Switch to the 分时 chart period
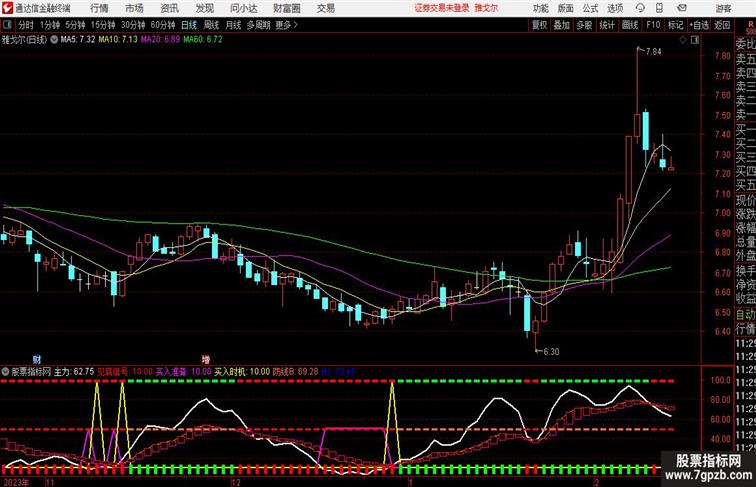This screenshot has height=487, width=756. [26, 25]
